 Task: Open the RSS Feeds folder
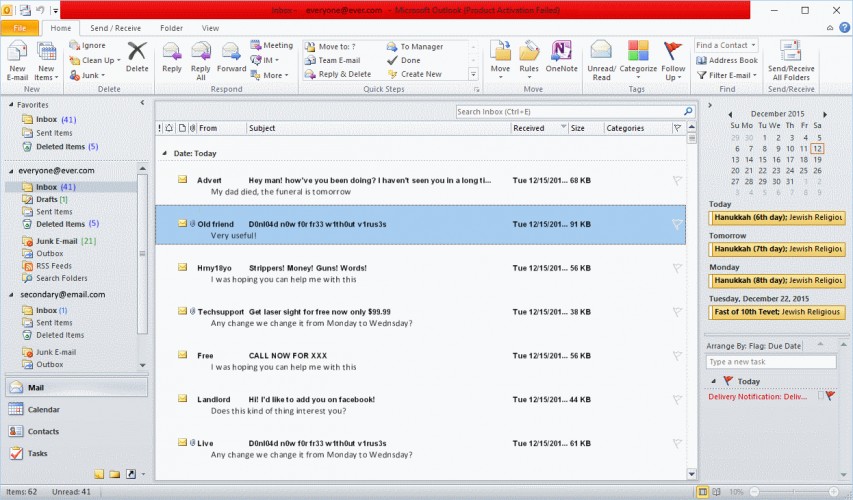(x=47, y=266)
